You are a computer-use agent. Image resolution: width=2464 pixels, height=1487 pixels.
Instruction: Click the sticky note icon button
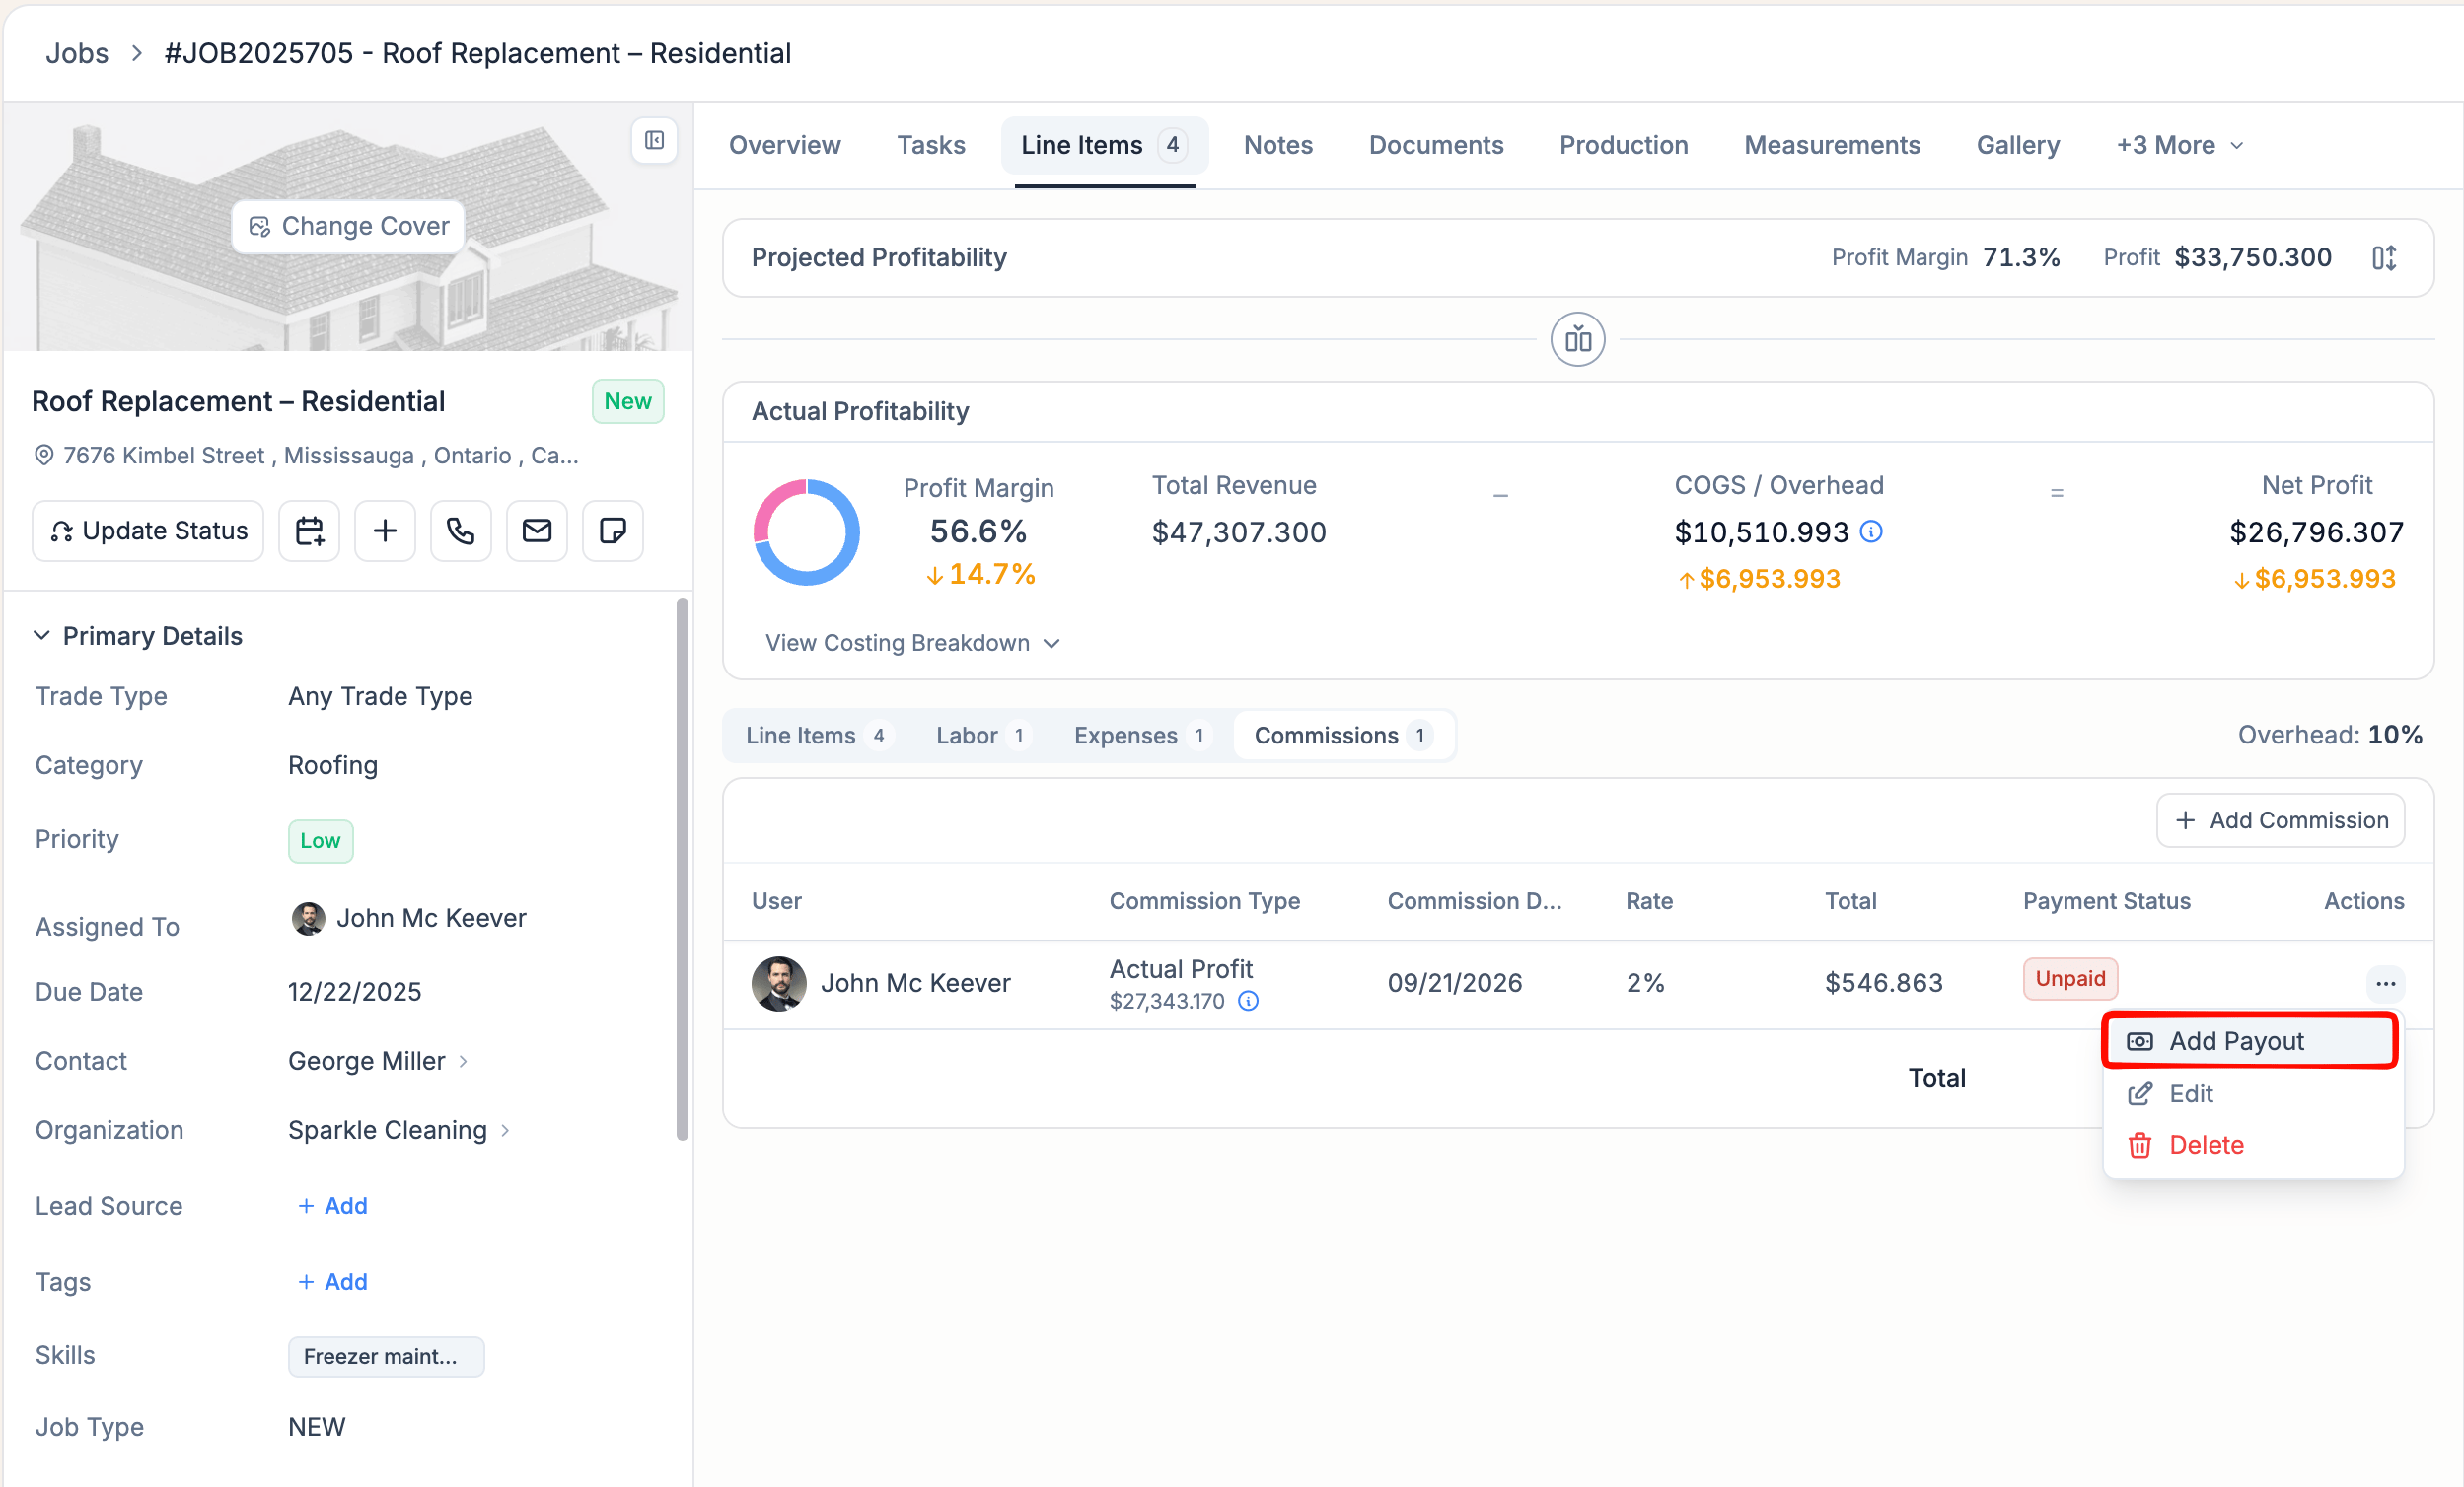[x=613, y=531]
